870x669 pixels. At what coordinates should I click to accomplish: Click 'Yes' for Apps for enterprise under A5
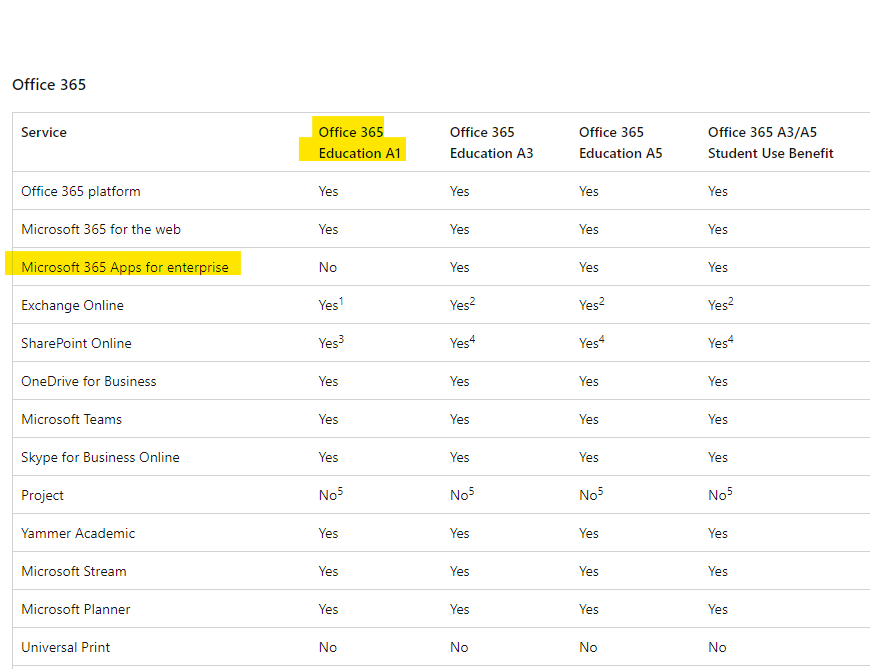pos(589,267)
